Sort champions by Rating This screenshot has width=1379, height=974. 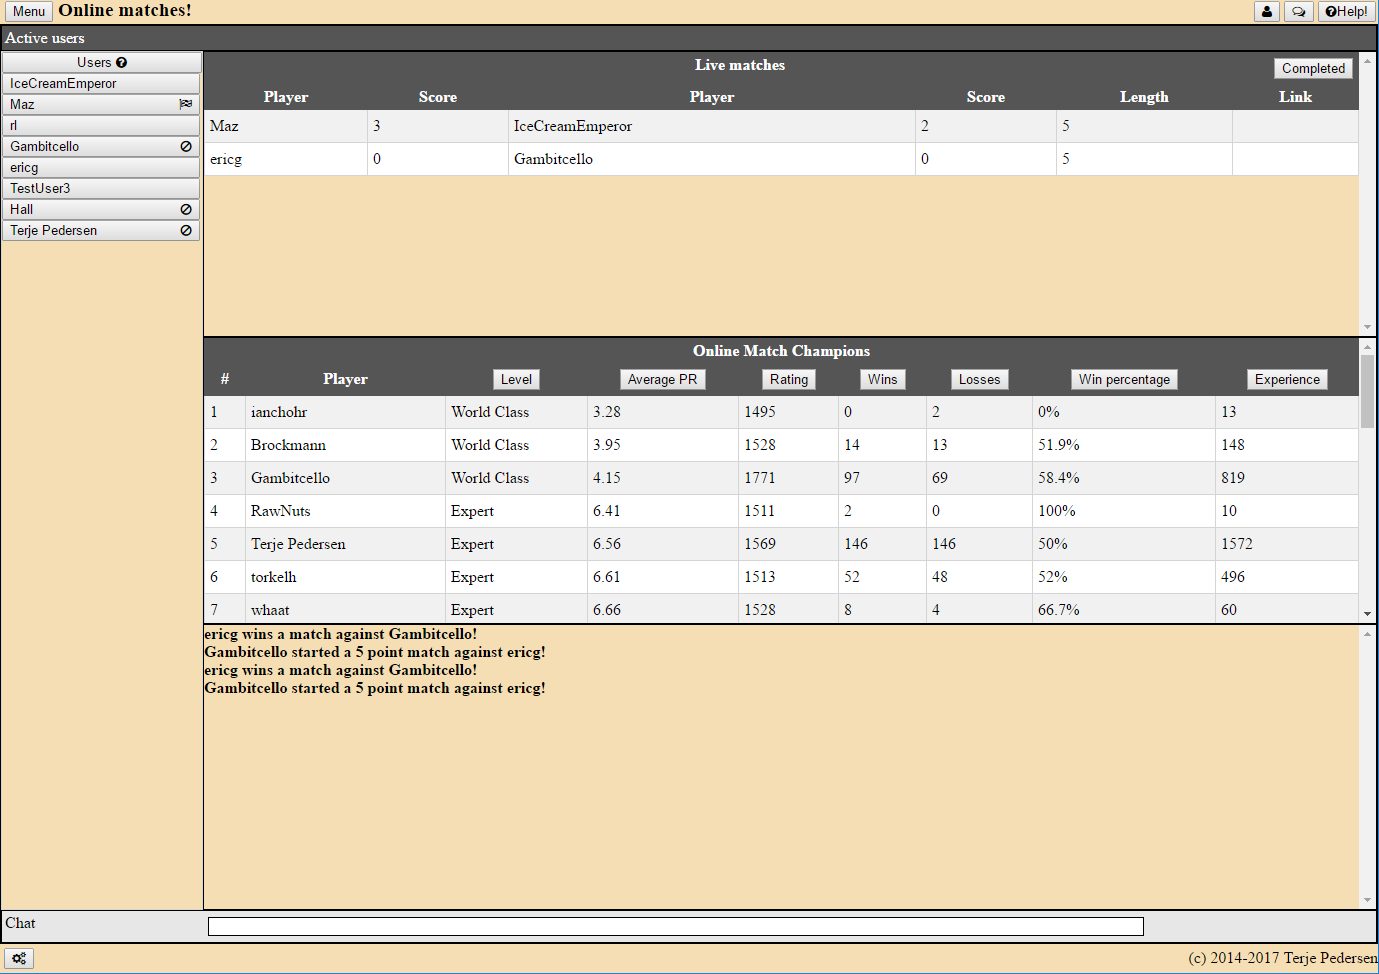pos(789,379)
